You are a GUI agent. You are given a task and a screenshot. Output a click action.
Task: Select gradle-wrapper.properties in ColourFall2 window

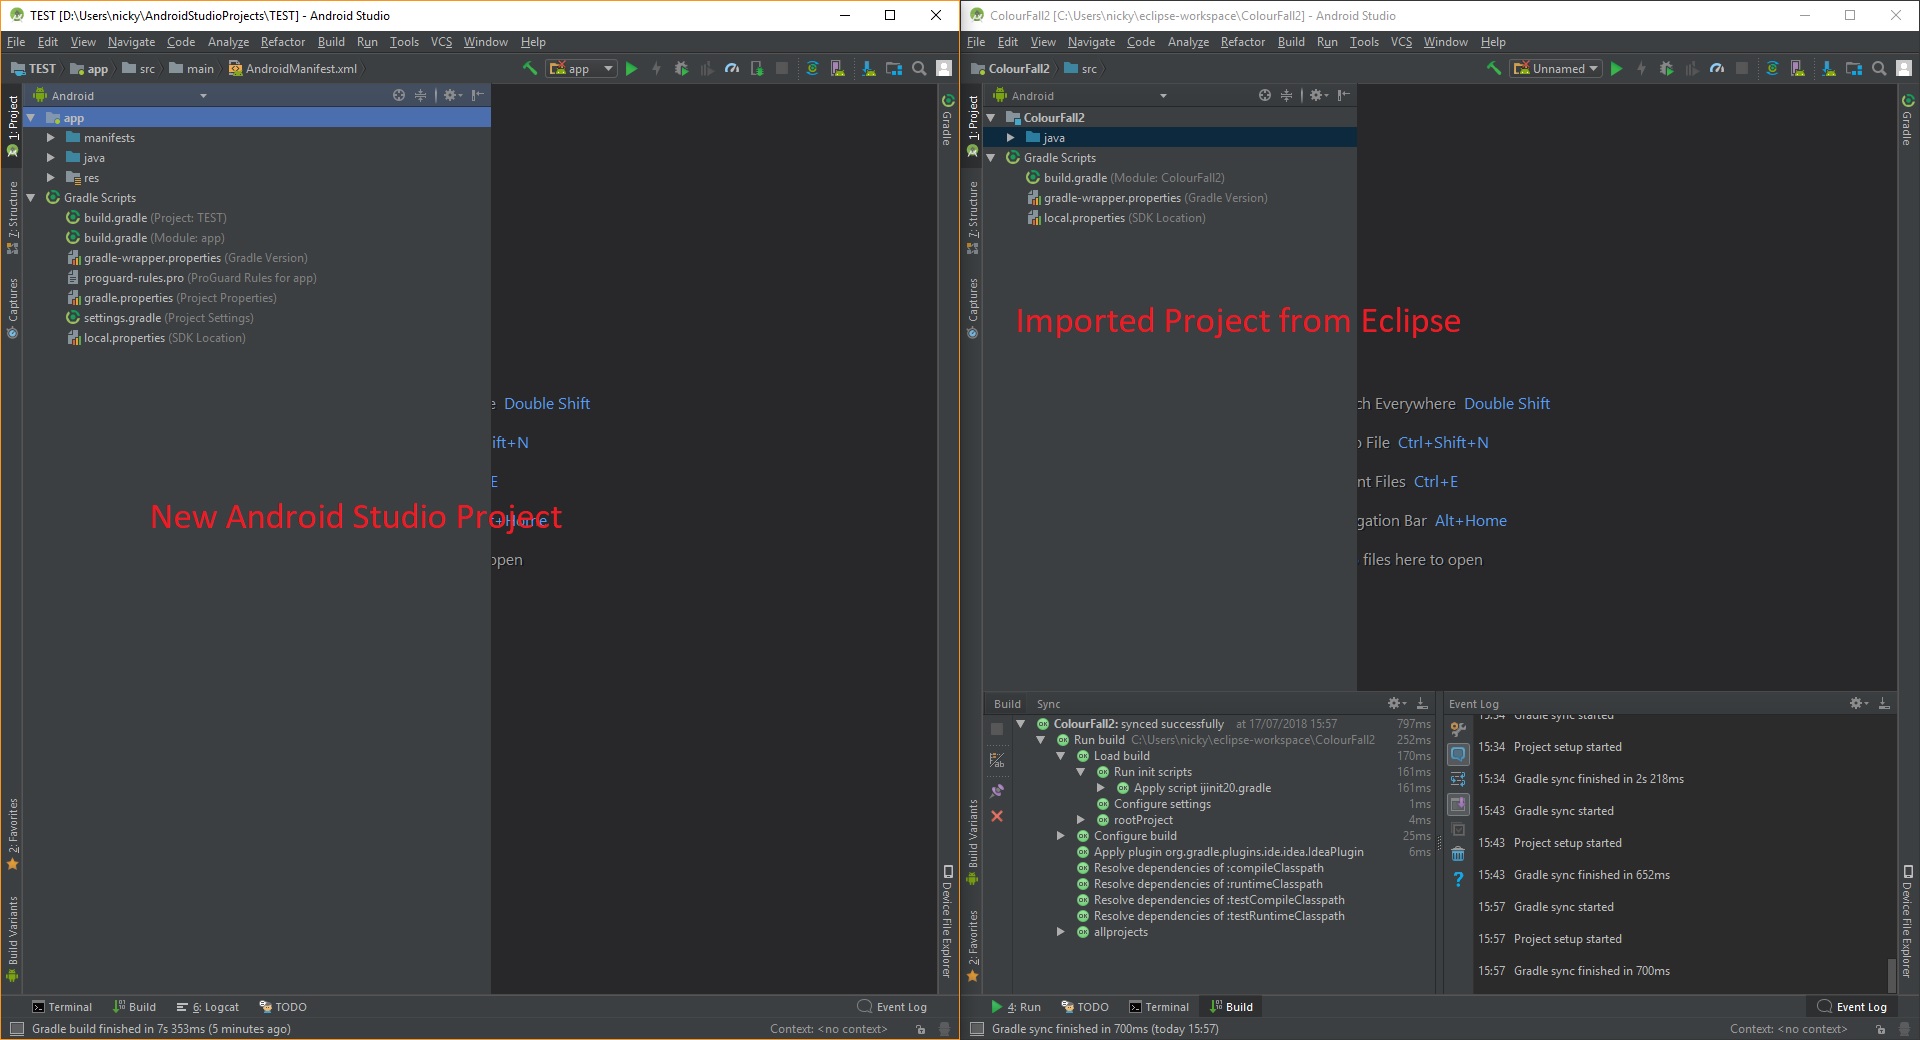[1147, 198]
